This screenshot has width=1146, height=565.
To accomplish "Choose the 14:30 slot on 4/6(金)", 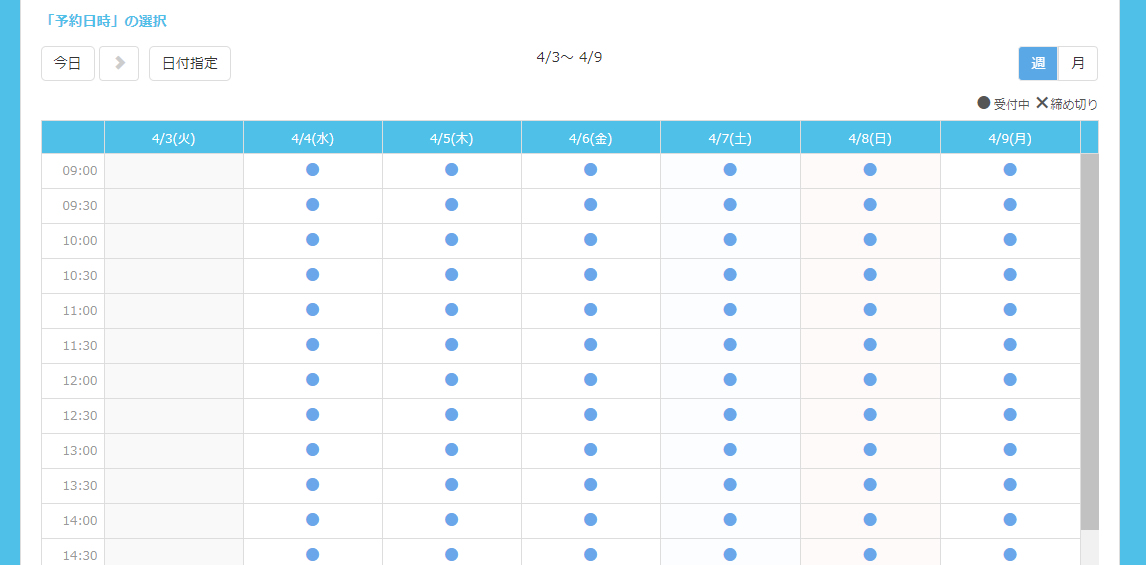I will pos(590,554).
